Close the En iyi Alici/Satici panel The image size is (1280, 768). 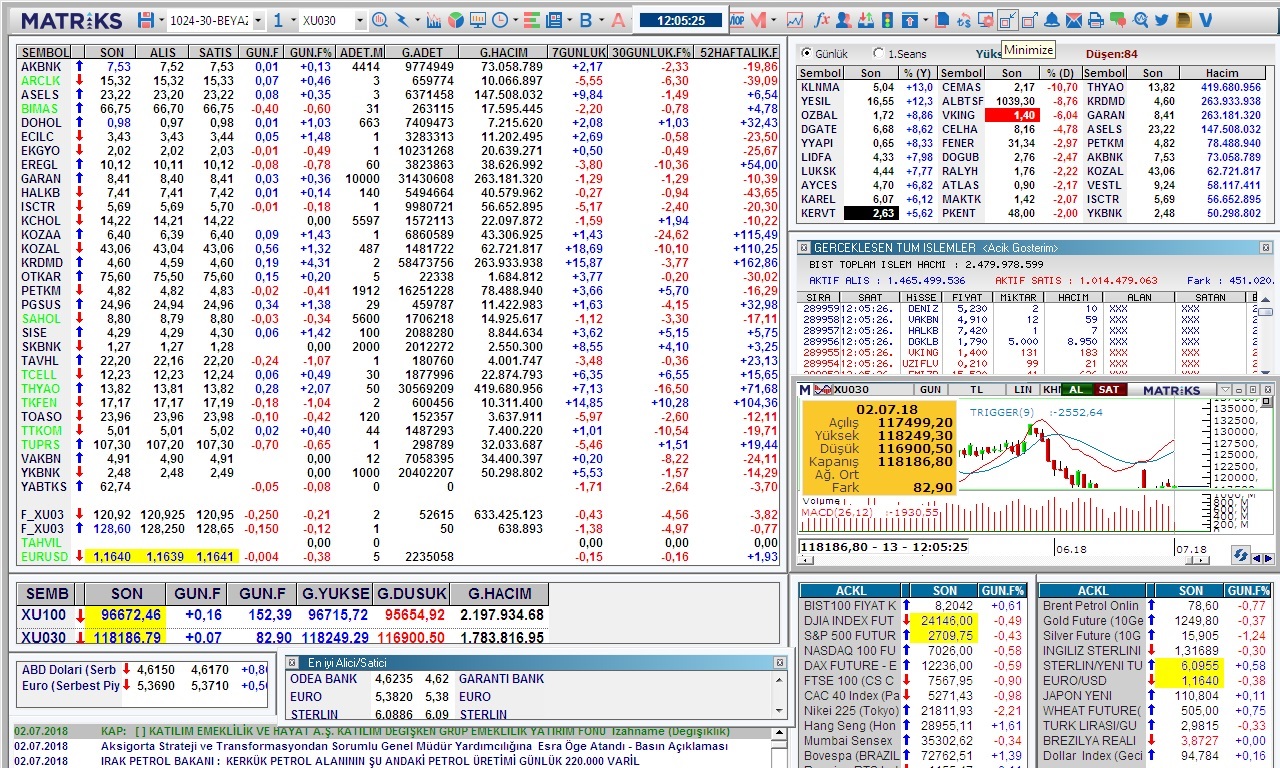pyautogui.click(x=779, y=663)
